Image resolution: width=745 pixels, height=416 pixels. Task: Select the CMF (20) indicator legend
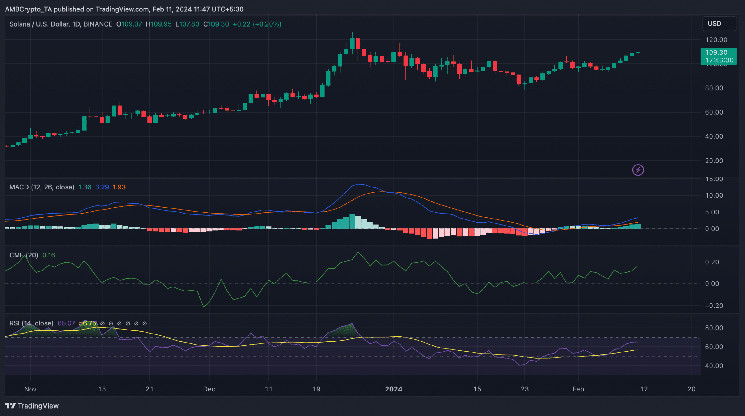point(24,255)
